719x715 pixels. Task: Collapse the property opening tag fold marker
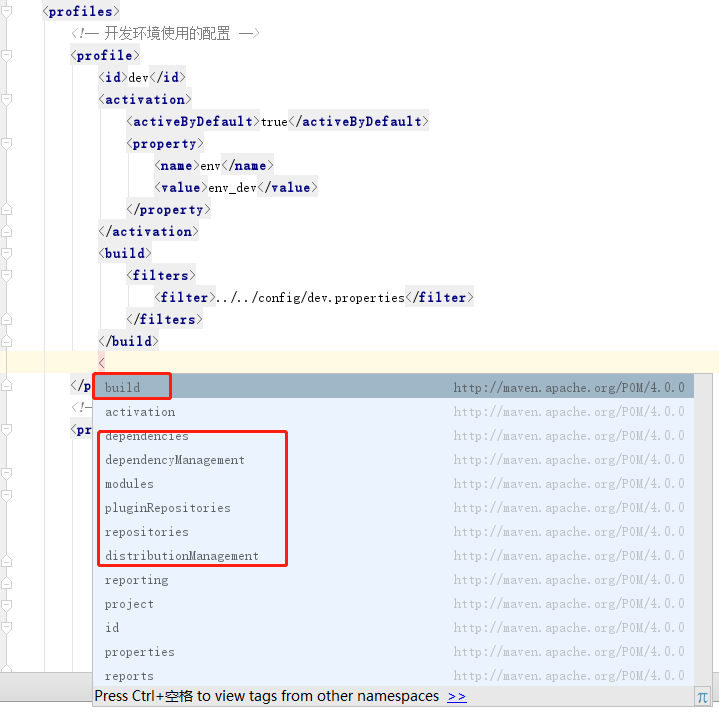click(x=6, y=144)
